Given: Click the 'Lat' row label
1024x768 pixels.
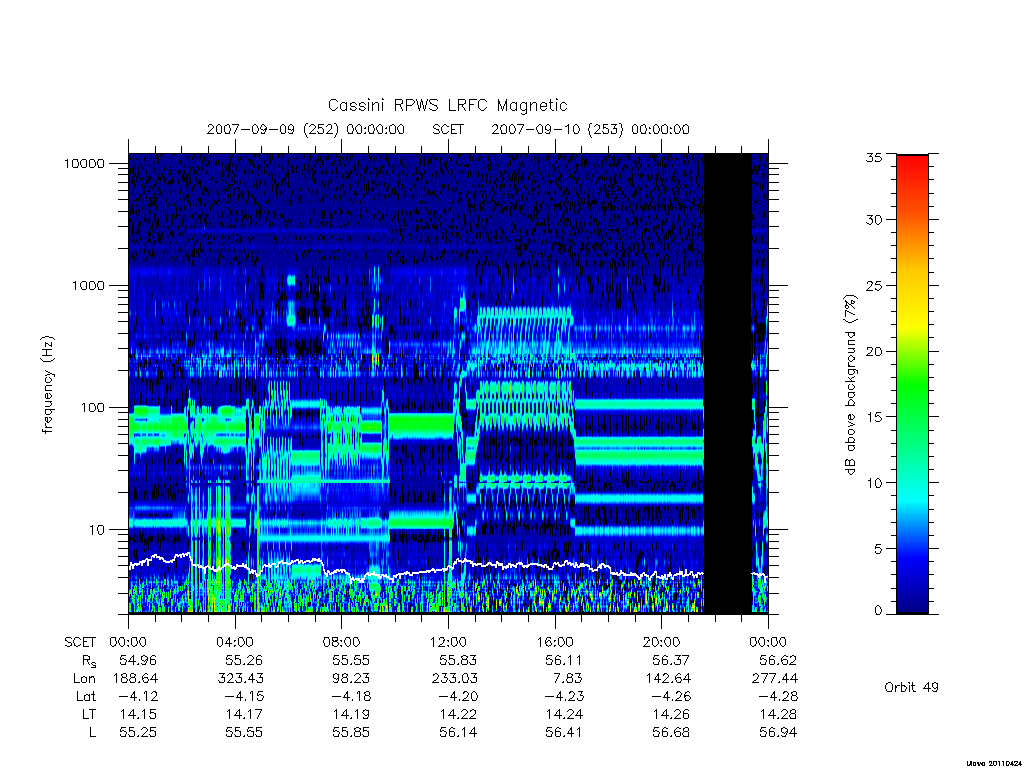Looking at the screenshot, I should pyautogui.click(x=86, y=696).
